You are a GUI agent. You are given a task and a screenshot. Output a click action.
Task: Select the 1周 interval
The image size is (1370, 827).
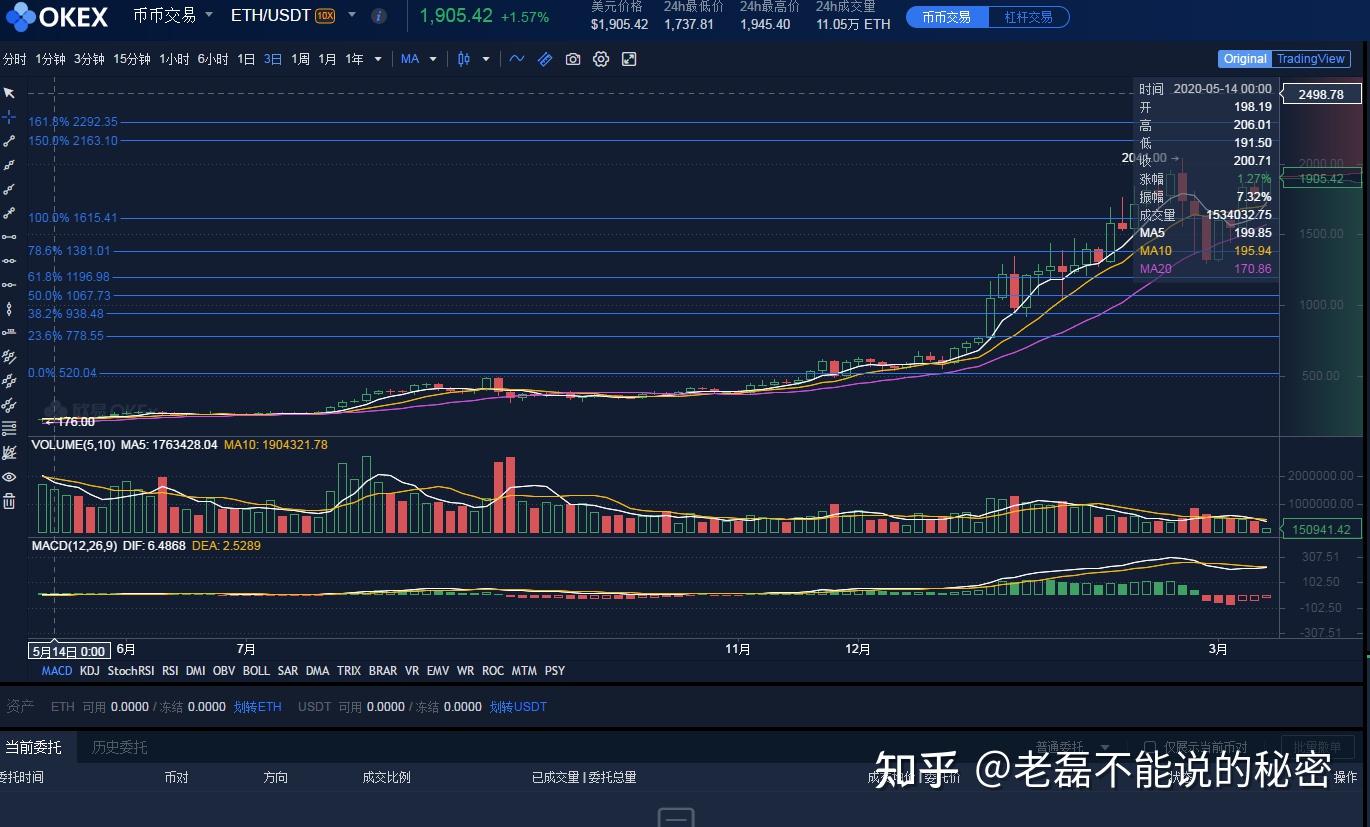[x=300, y=59]
